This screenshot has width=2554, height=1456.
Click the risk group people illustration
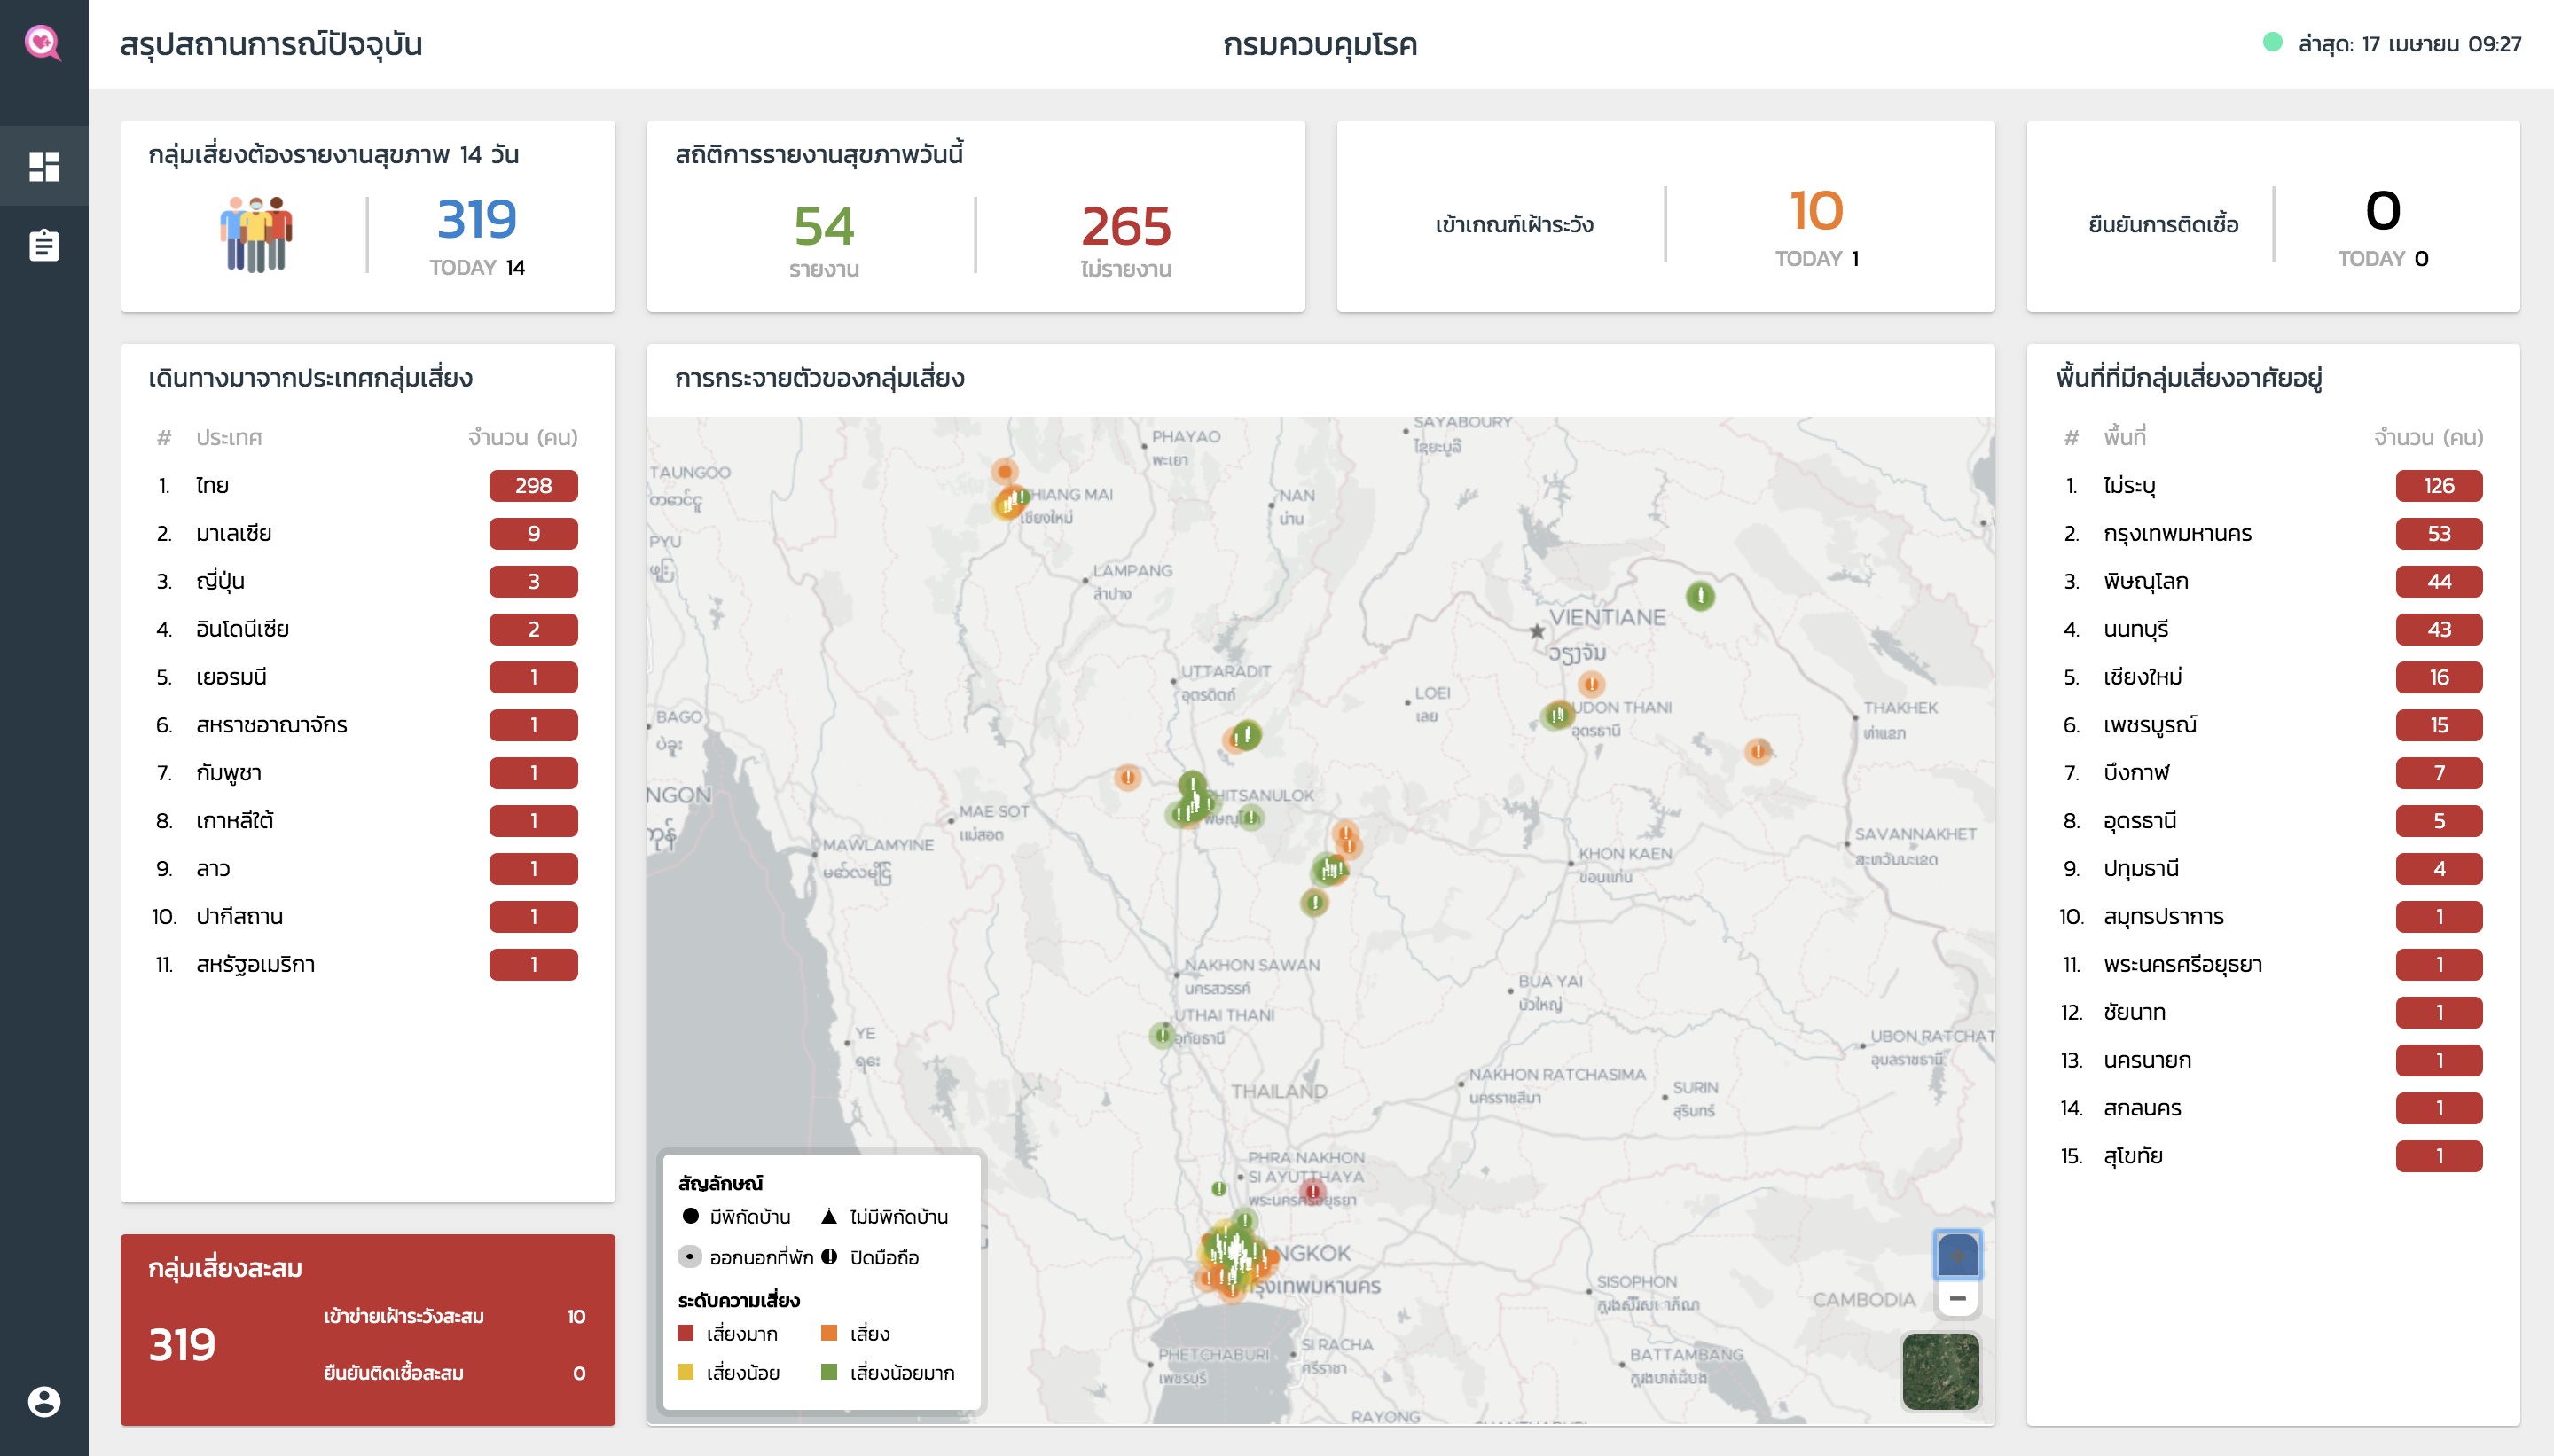(x=256, y=234)
